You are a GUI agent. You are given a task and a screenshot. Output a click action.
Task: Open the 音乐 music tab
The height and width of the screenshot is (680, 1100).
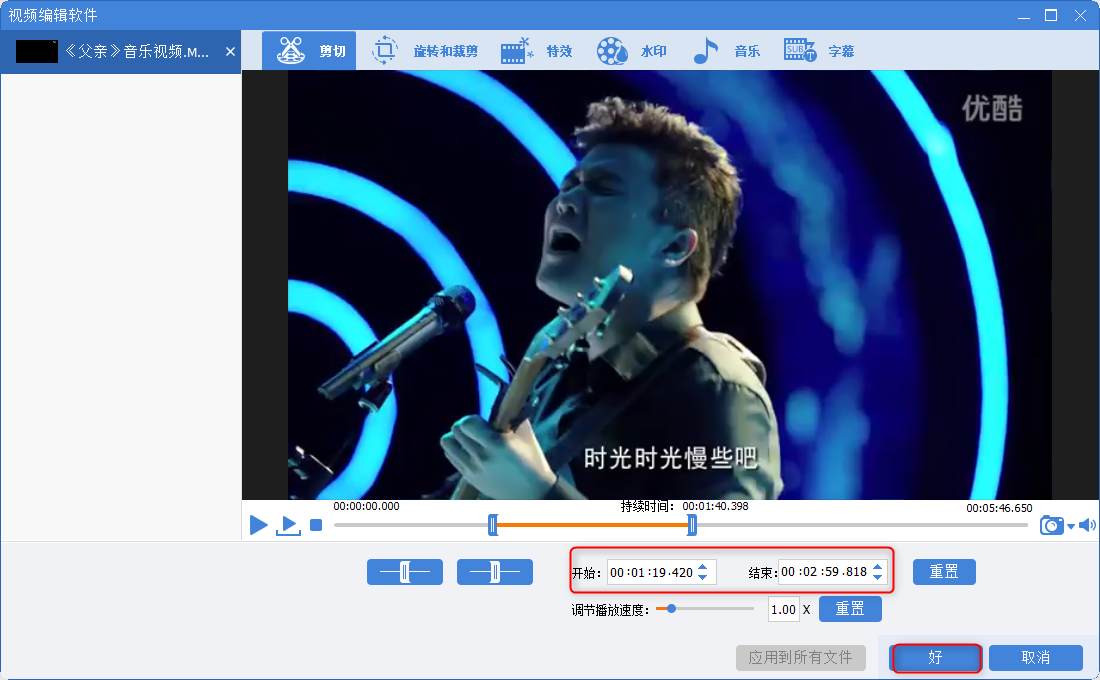pos(725,51)
